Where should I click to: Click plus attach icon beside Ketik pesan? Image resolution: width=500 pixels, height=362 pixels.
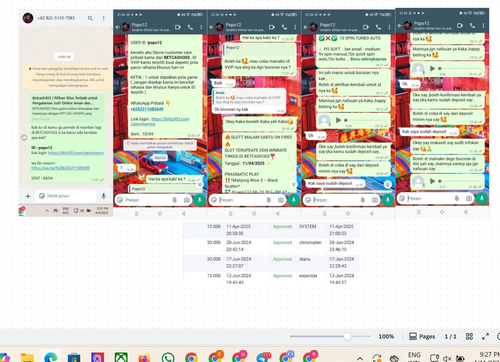28,196
